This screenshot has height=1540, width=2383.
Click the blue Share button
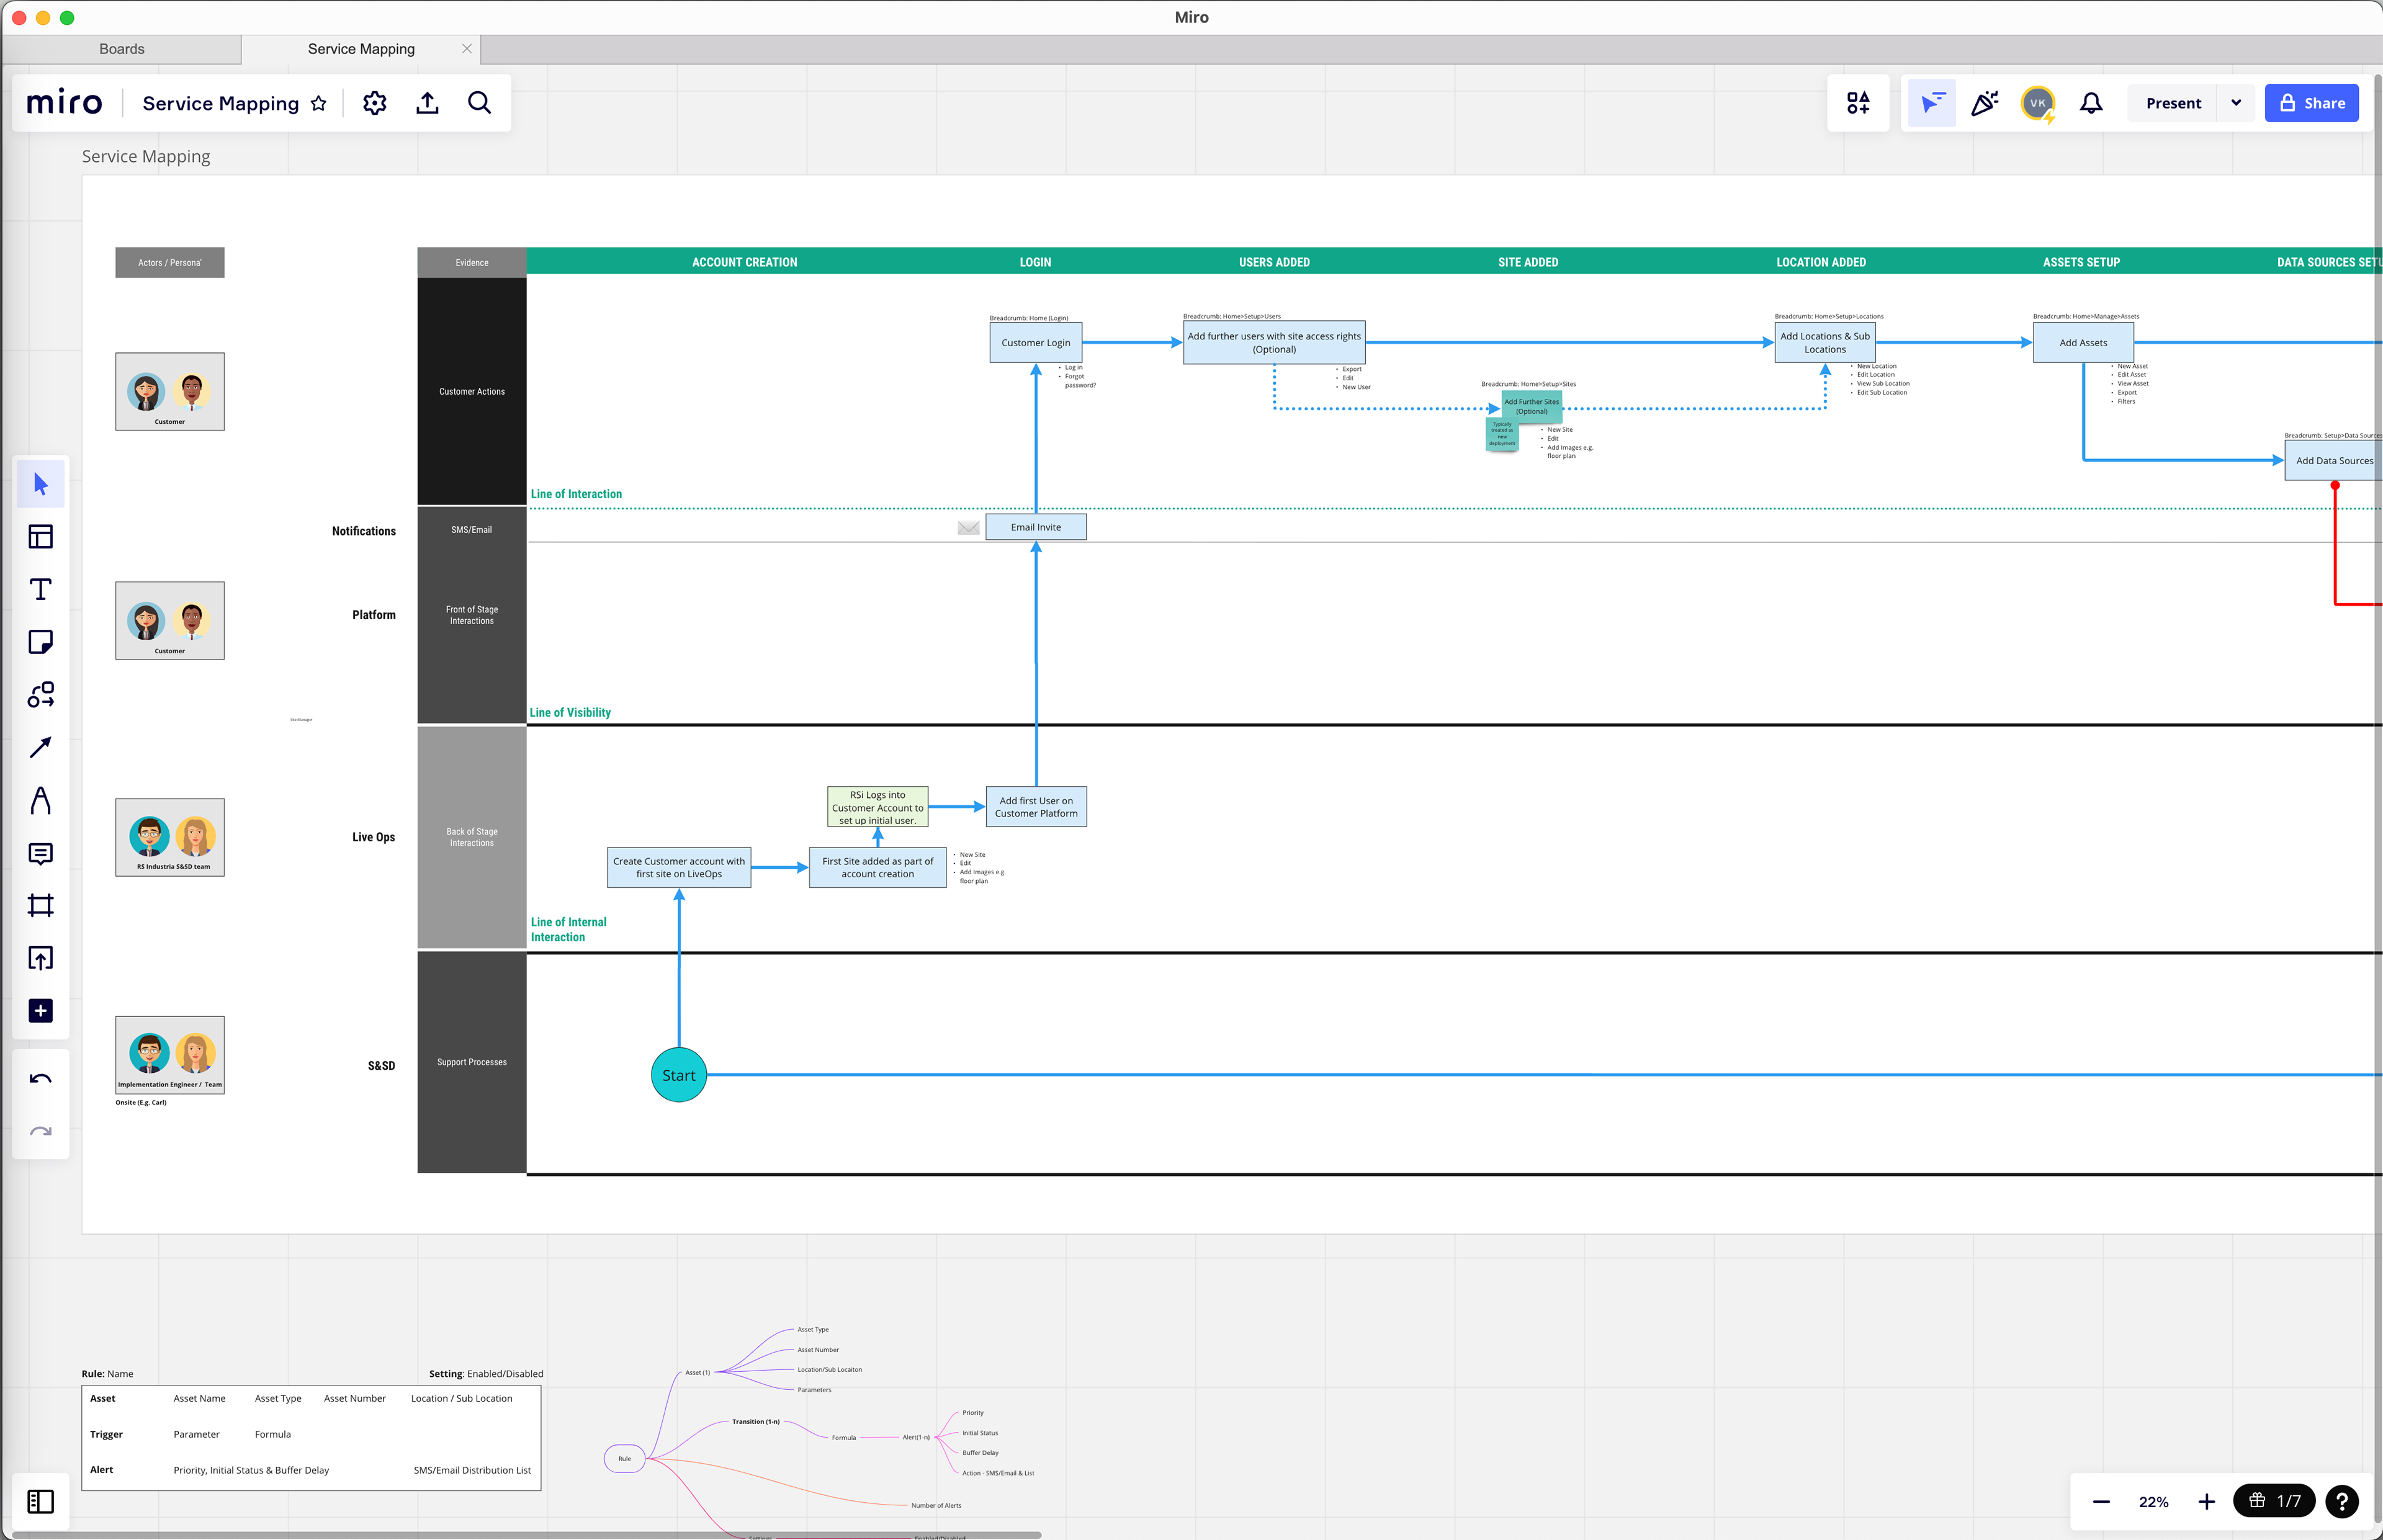pos(2311,103)
